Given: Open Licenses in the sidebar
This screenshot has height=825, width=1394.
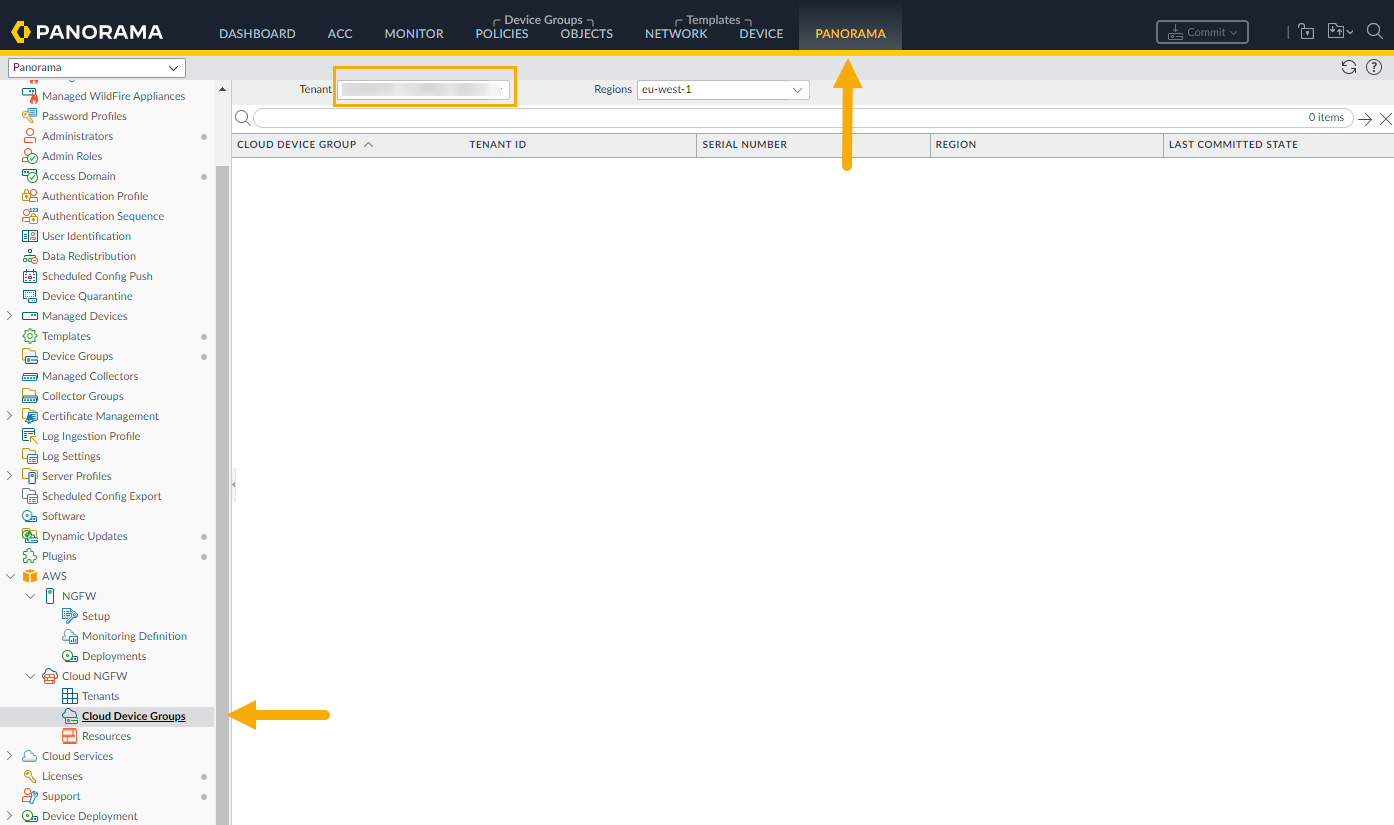Looking at the screenshot, I should (62, 776).
